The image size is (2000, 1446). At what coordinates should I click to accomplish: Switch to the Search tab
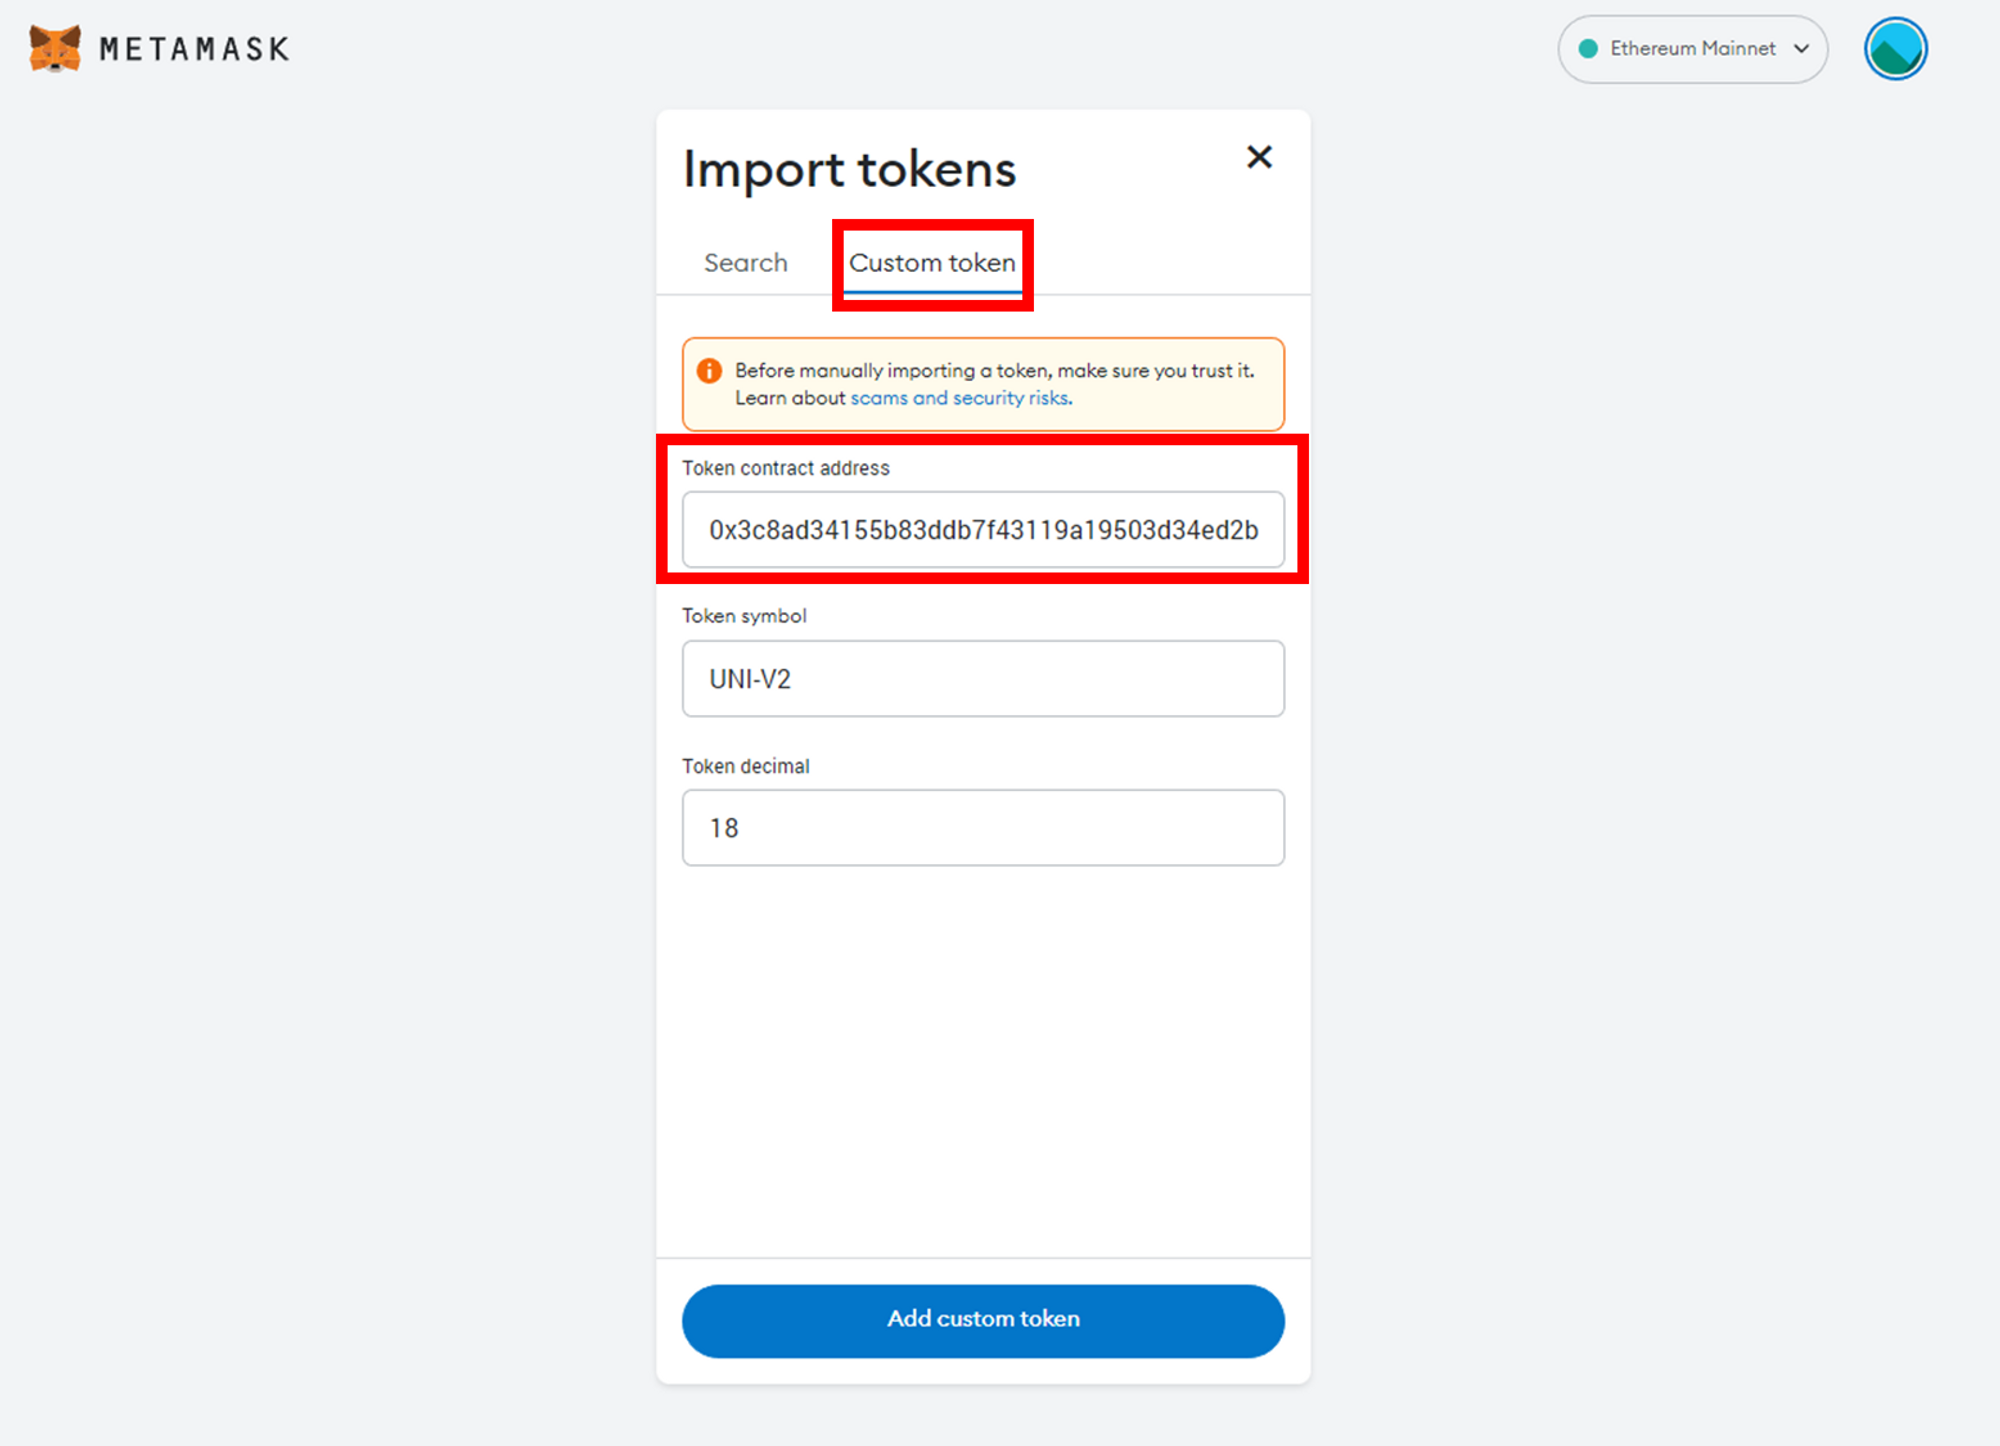[746, 263]
